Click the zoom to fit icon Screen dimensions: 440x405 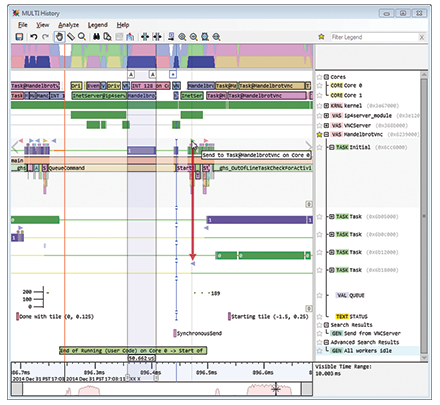[x=205, y=37]
